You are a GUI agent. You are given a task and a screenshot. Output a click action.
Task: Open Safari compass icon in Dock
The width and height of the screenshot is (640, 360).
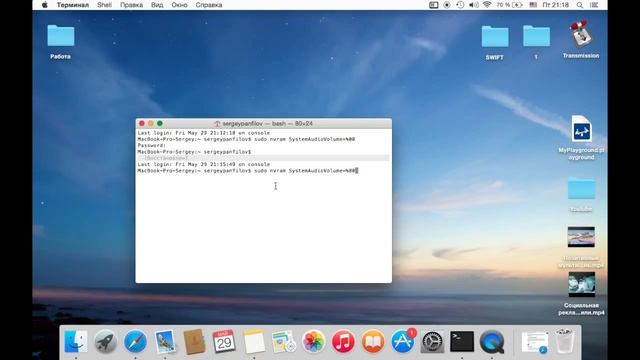135,341
